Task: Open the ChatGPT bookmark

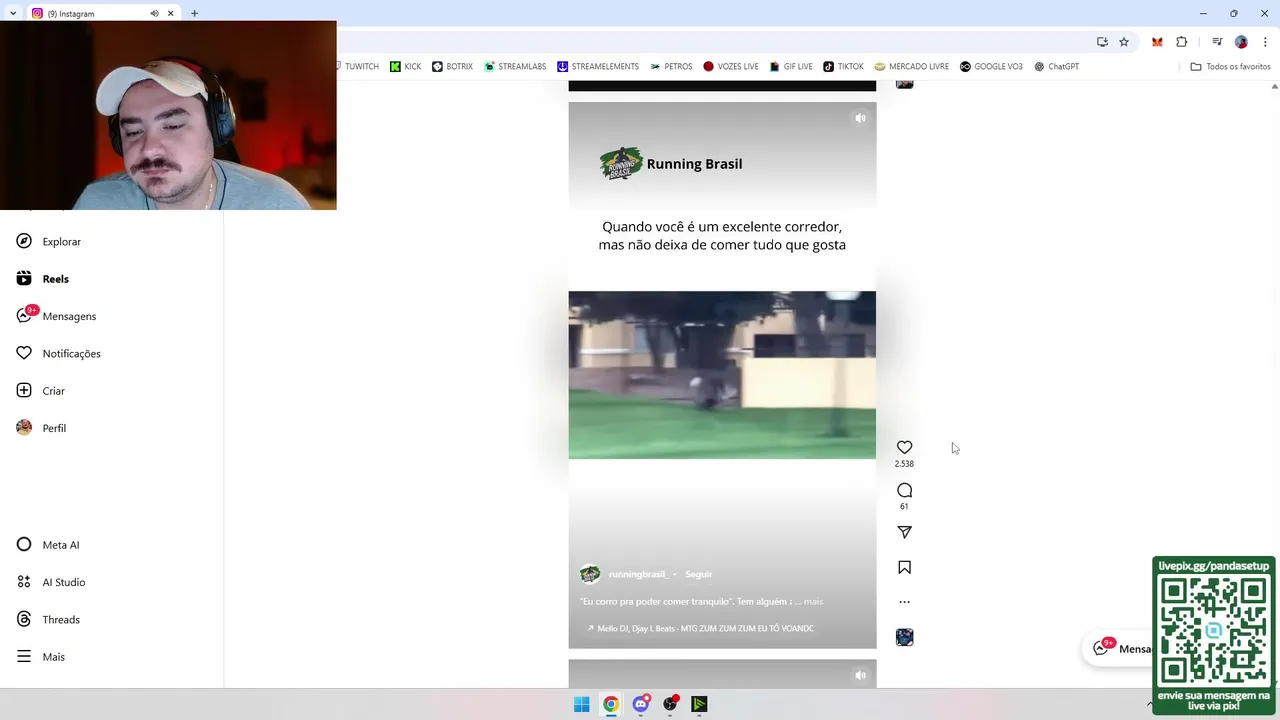Action: [x=1056, y=66]
